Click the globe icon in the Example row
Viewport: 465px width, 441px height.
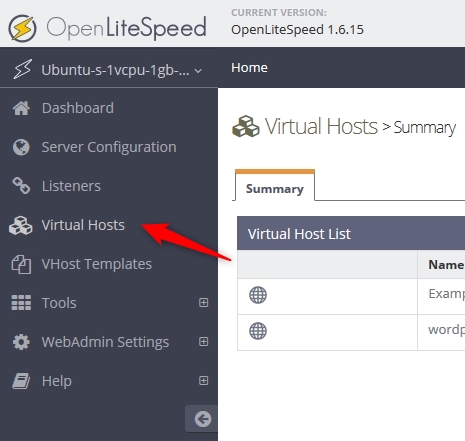(x=258, y=295)
